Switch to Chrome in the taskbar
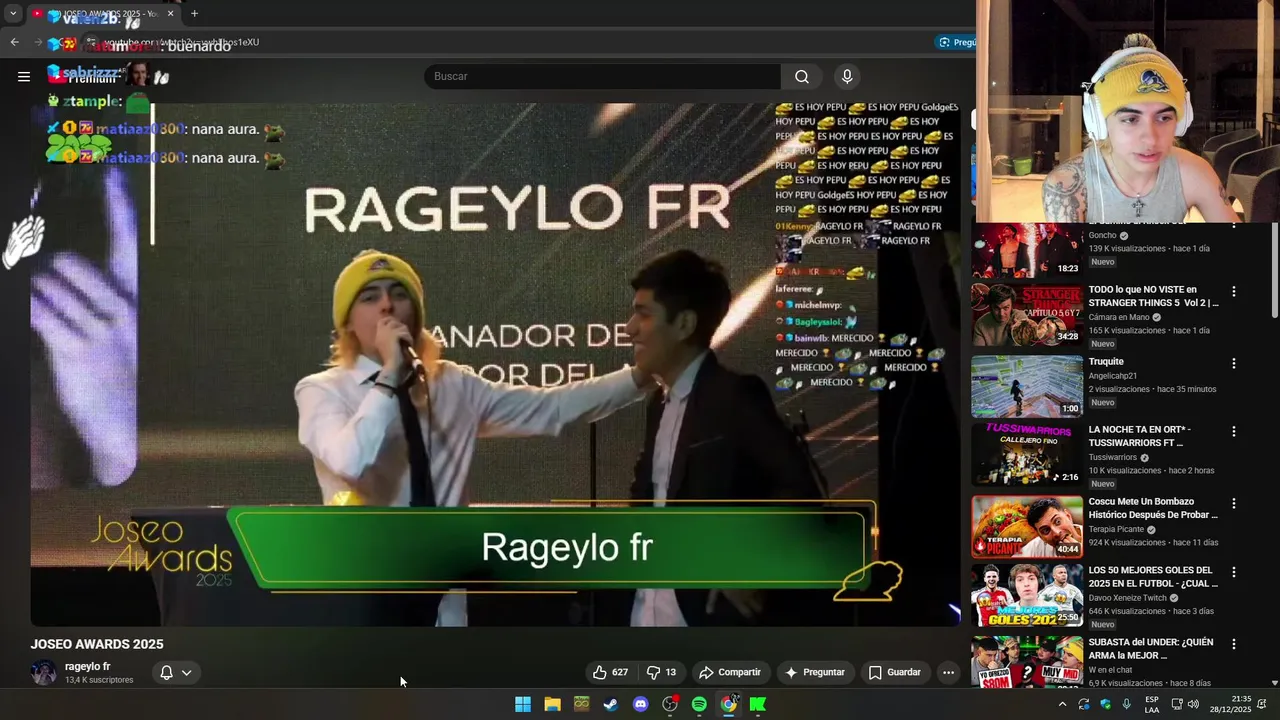 729,704
